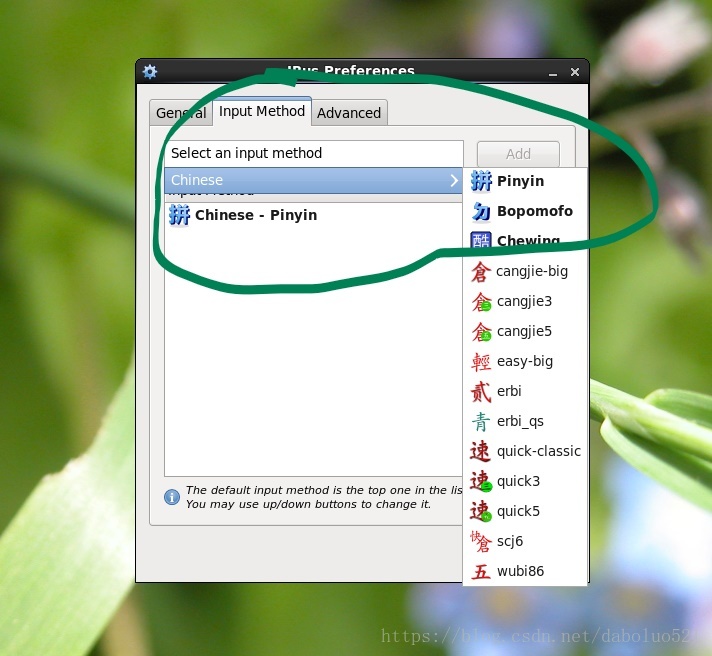
Task: Close the IBus Preferences window
Action: pyautogui.click(x=575, y=72)
